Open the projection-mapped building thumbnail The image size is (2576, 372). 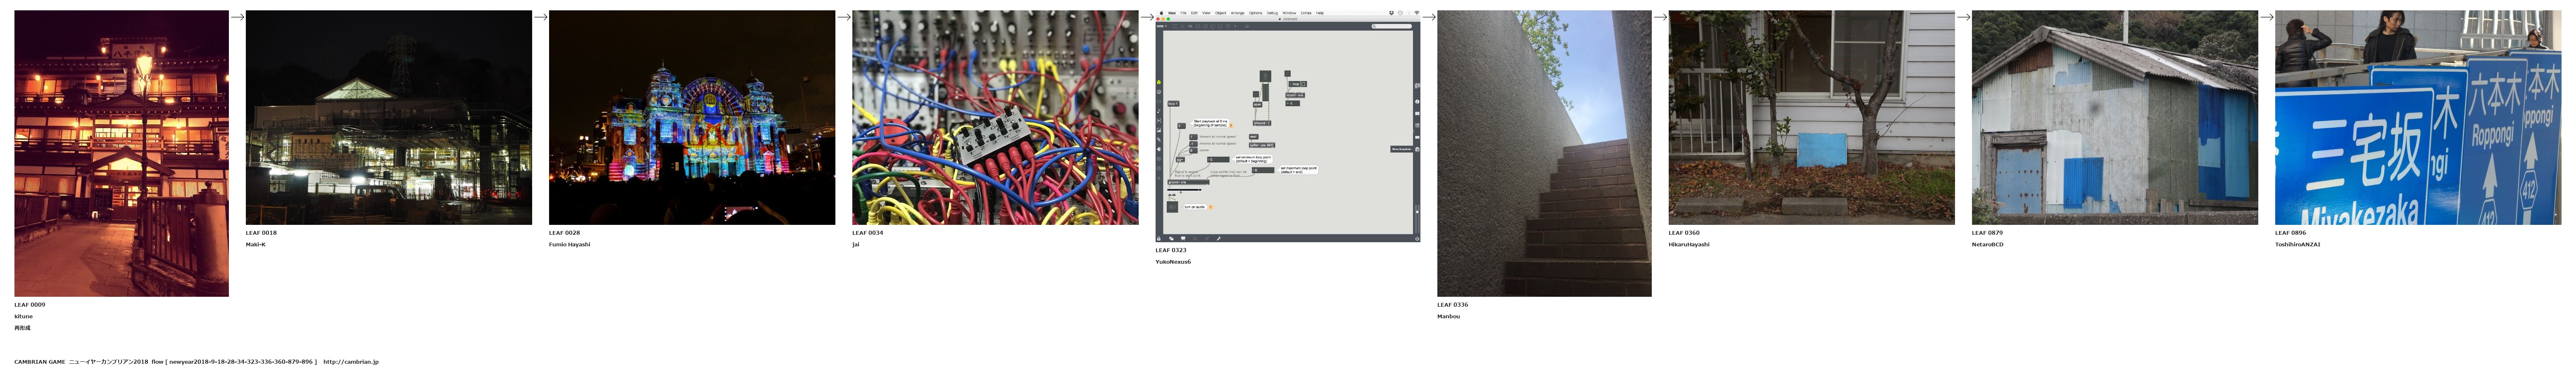point(691,117)
